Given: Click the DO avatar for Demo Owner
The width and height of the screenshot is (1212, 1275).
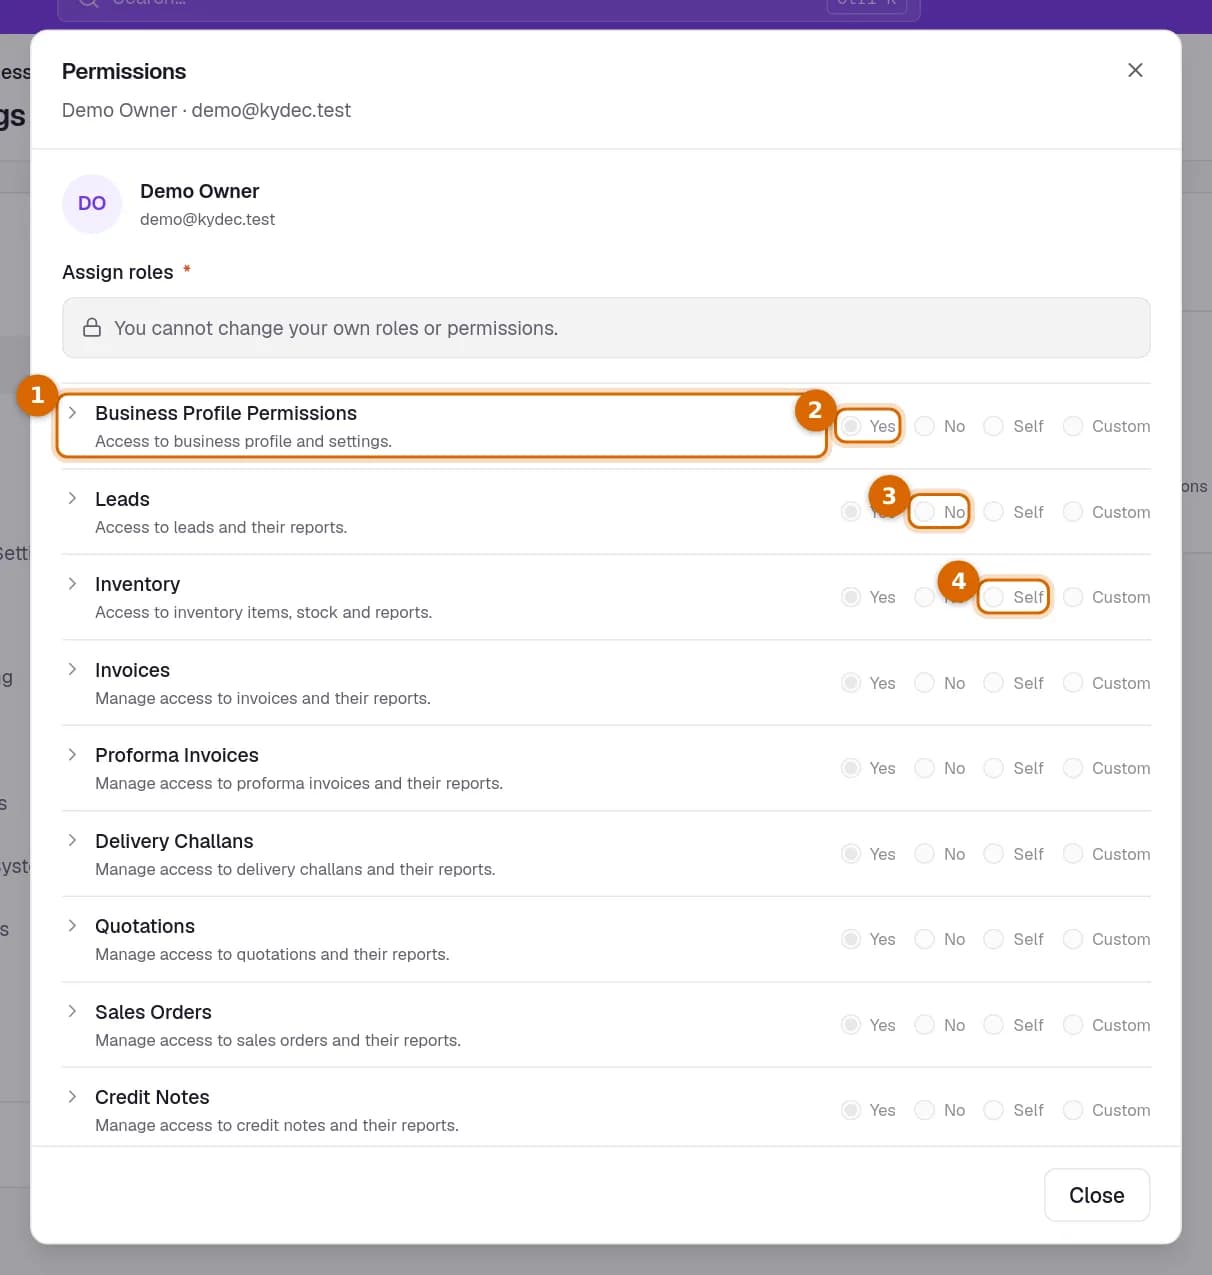Looking at the screenshot, I should 92,204.
